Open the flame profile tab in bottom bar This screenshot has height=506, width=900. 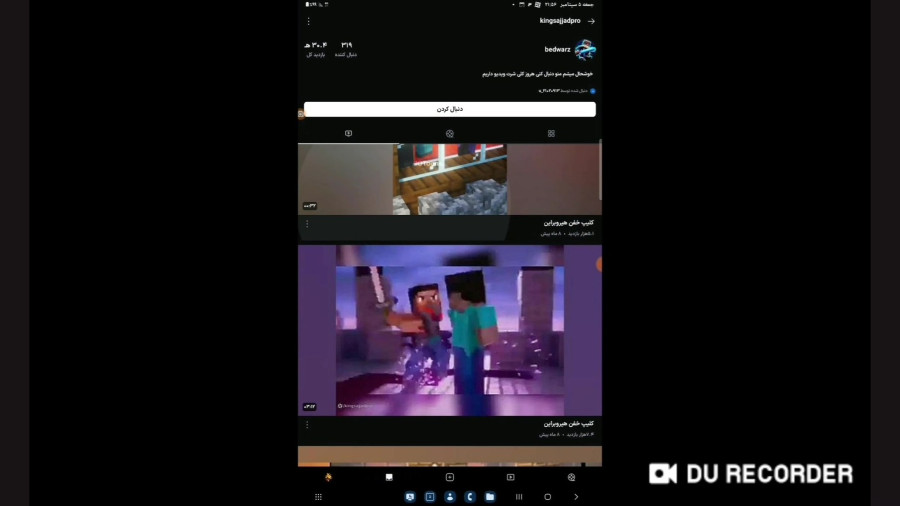coord(328,477)
